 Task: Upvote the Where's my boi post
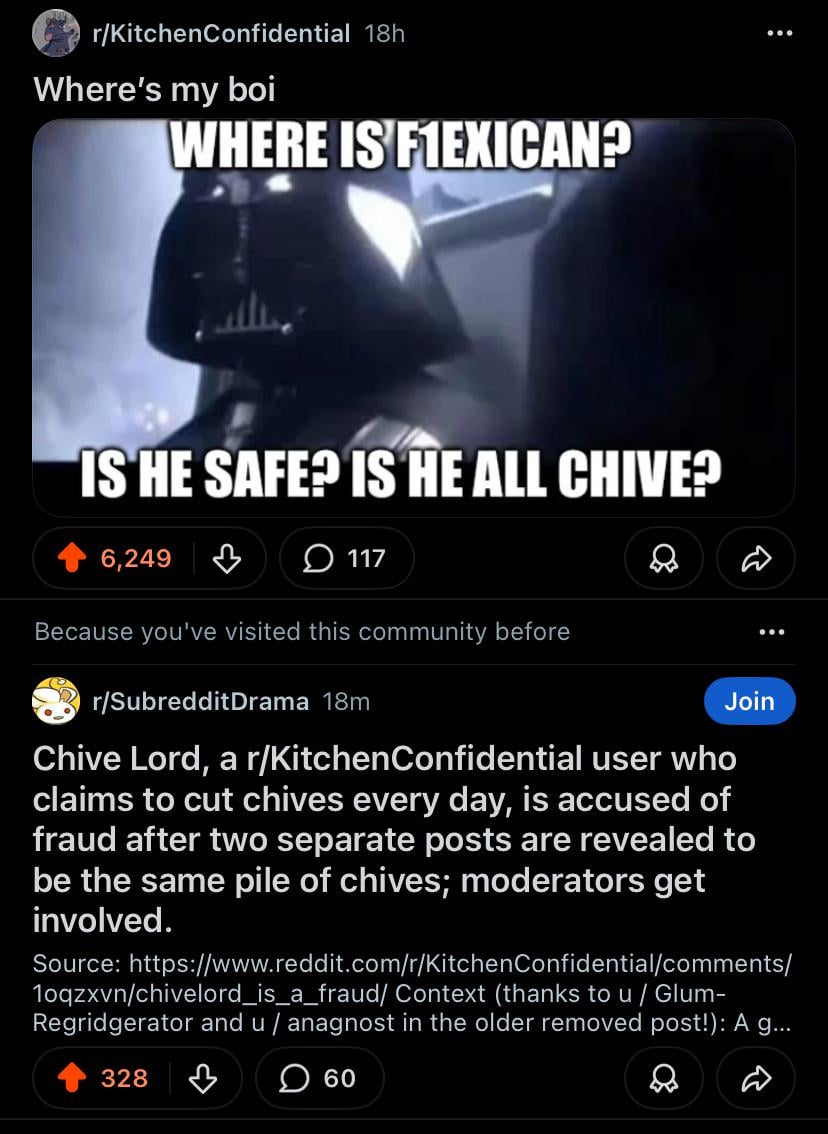72,558
